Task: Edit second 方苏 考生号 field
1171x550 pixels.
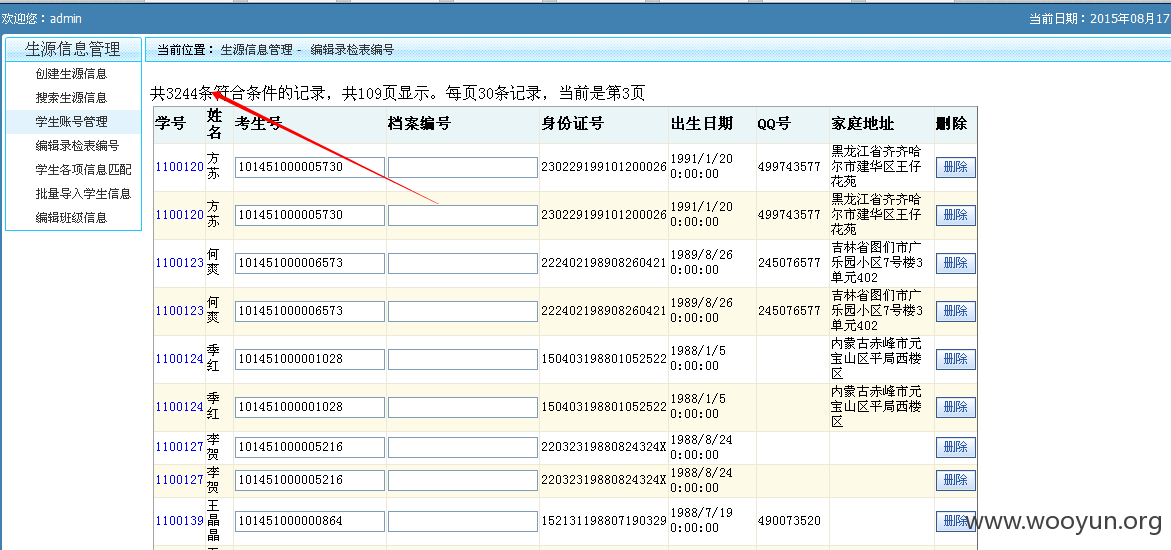Action: click(x=310, y=215)
